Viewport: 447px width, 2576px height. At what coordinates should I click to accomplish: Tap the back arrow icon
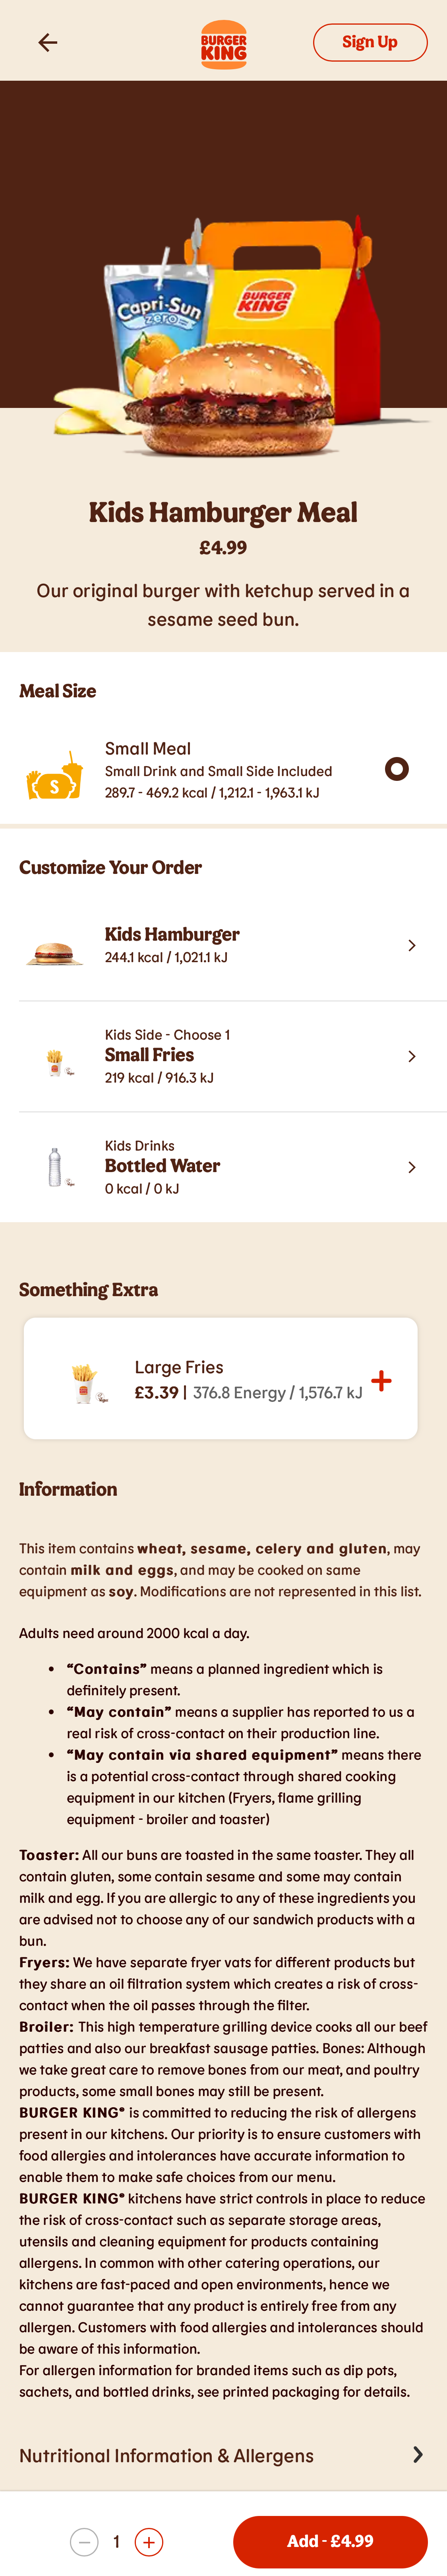tap(47, 42)
